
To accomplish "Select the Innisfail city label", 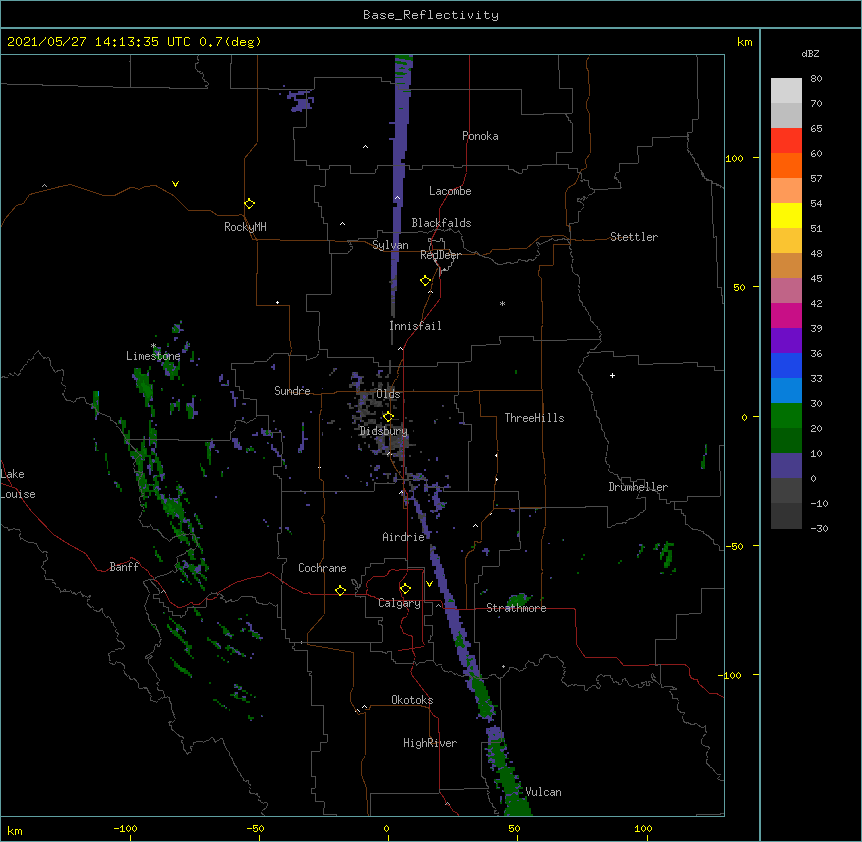I will tap(415, 326).
